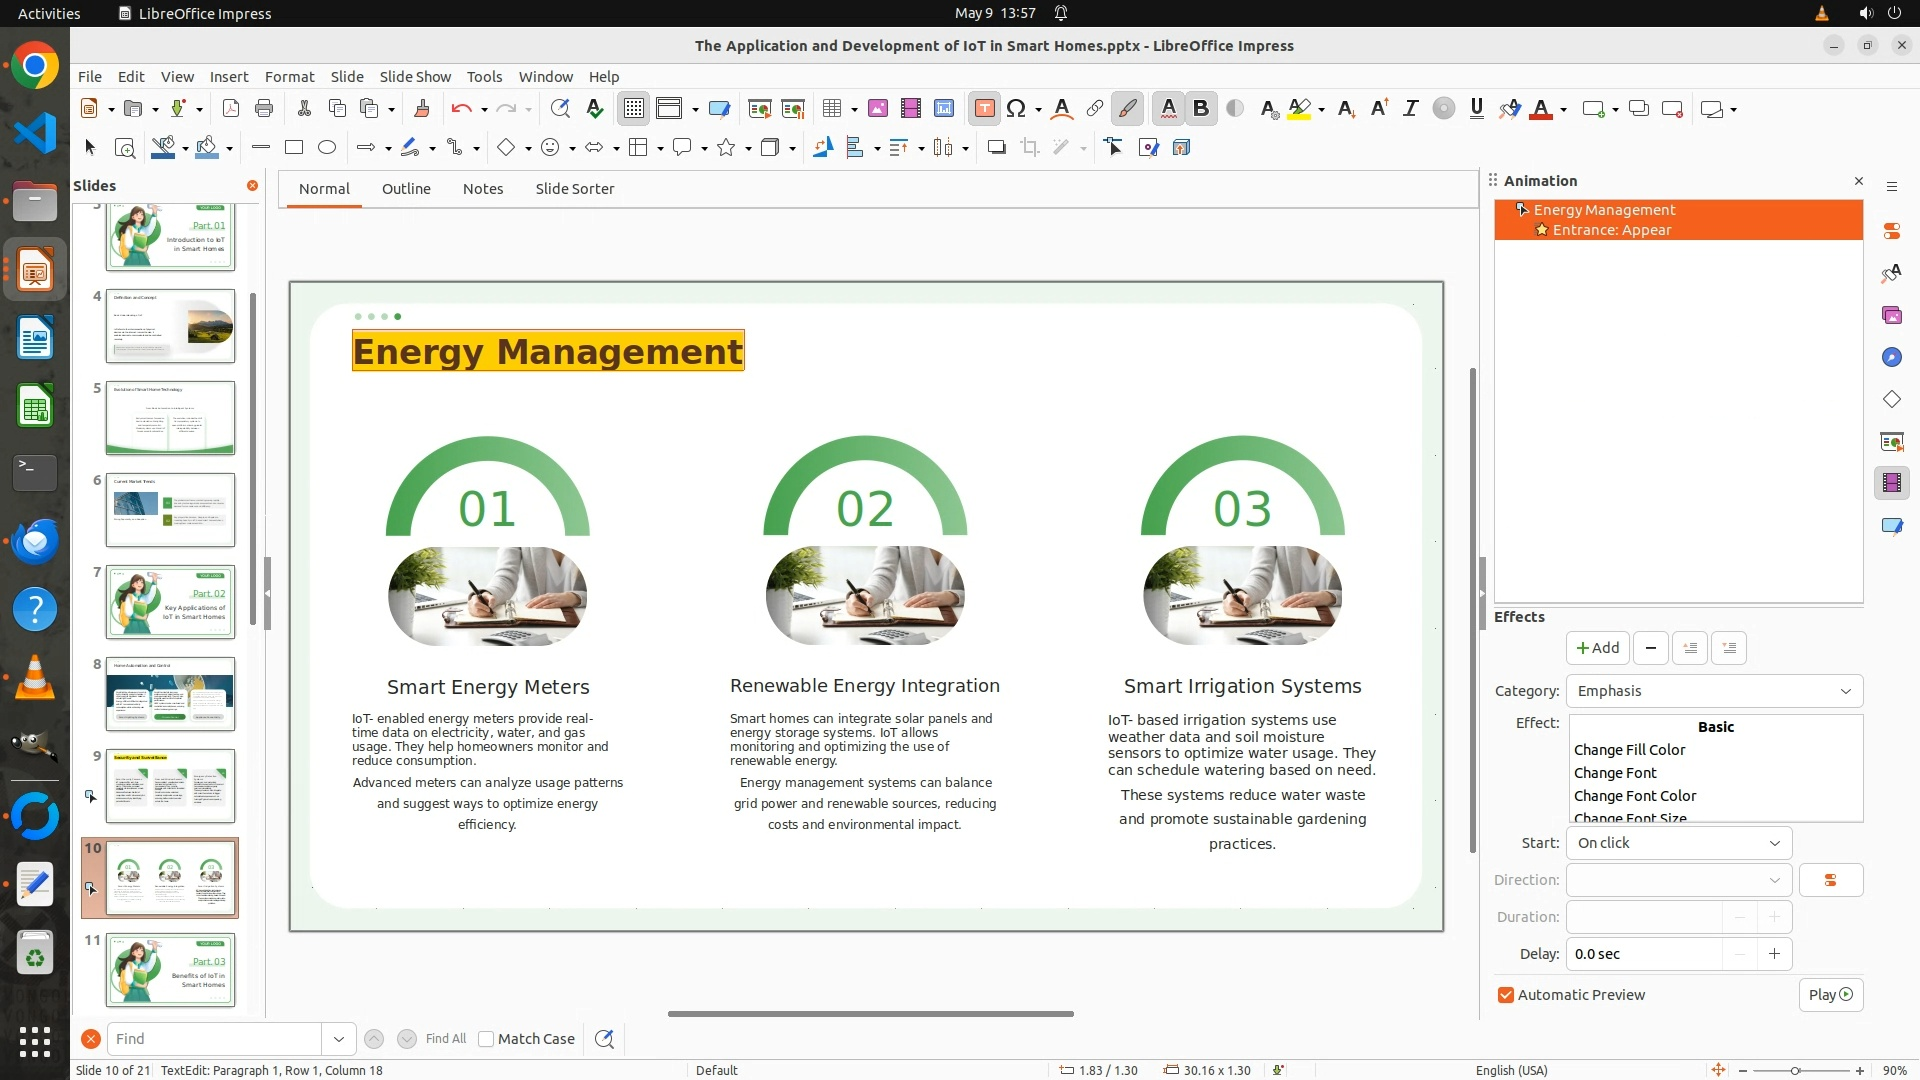Toggle the Display Grid toolbar icon

click(x=634, y=109)
